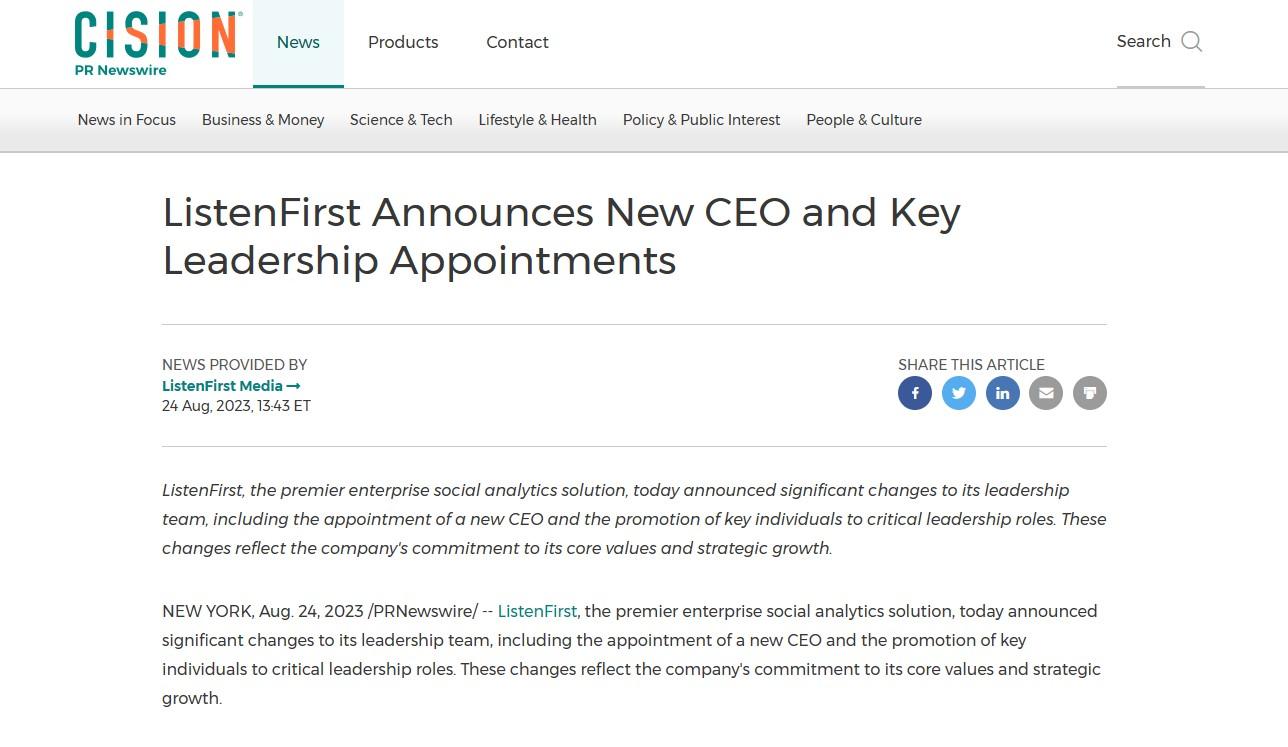Viewport: 1288px width, 747px height.
Task: Expand News in Focus category
Action: (x=127, y=120)
